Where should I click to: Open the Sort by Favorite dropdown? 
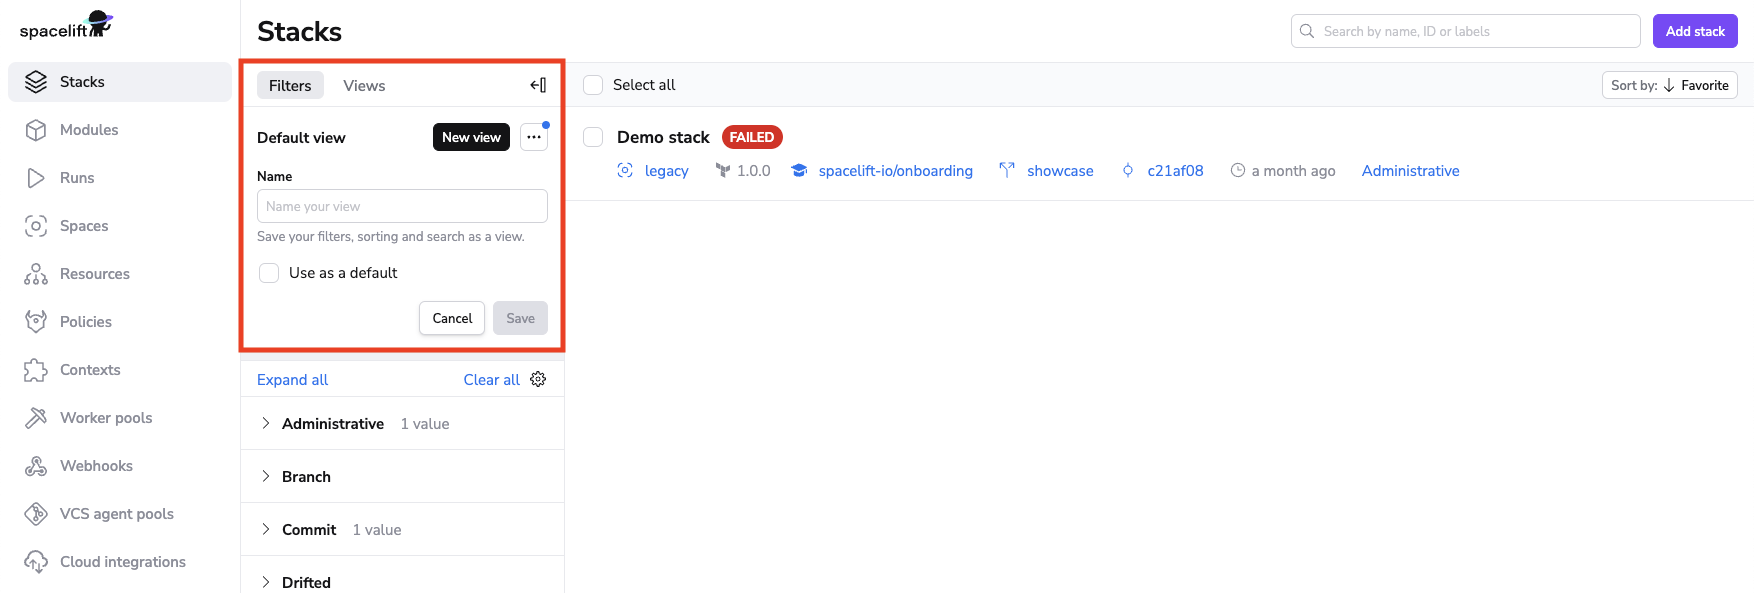[x=1669, y=85]
